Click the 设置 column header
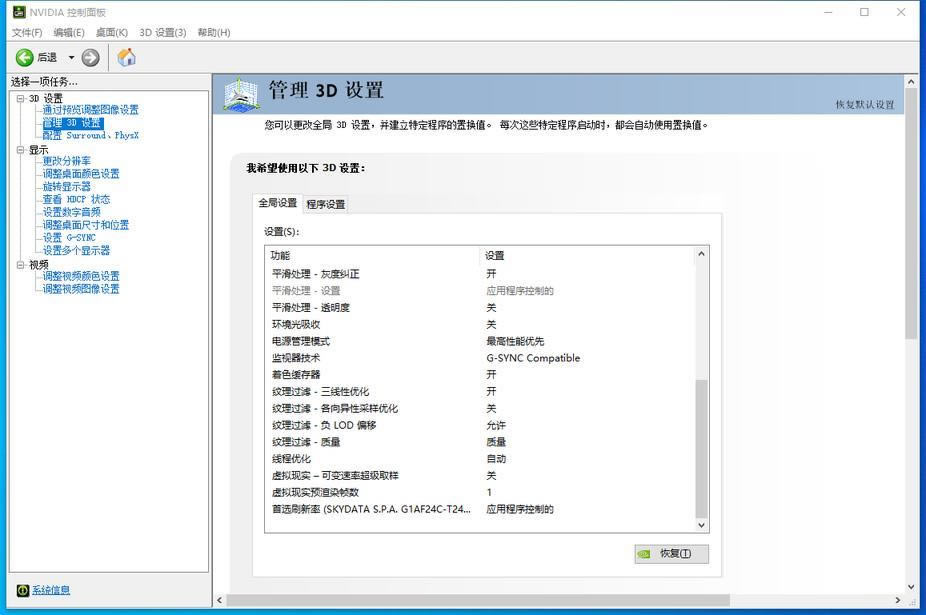This screenshot has height=615, width=926. pos(587,256)
